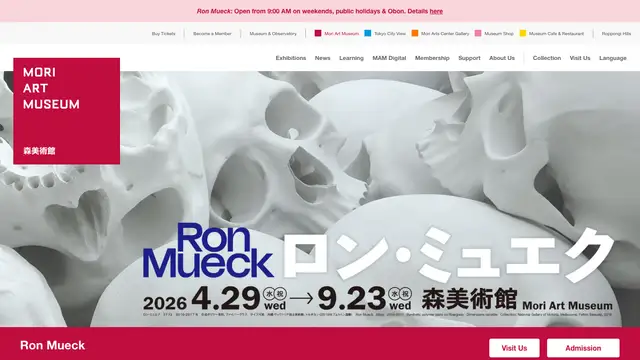Visit the Museum Shop link
The height and width of the screenshot is (360, 640).
point(499,34)
